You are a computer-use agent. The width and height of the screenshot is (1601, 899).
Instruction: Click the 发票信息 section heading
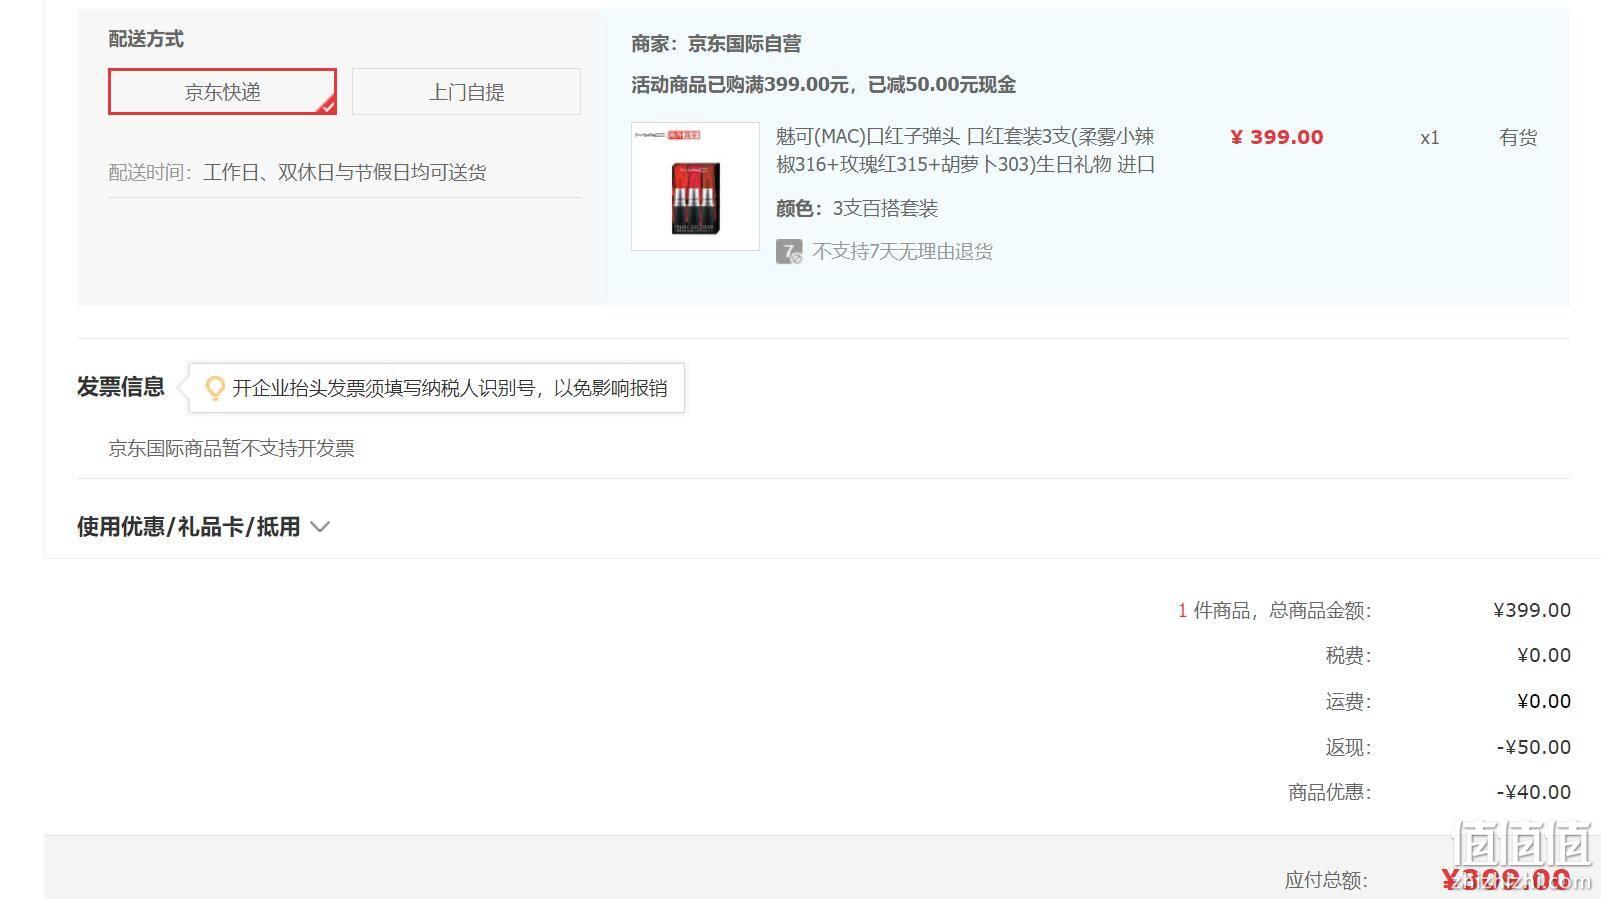pyautogui.click(x=121, y=387)
